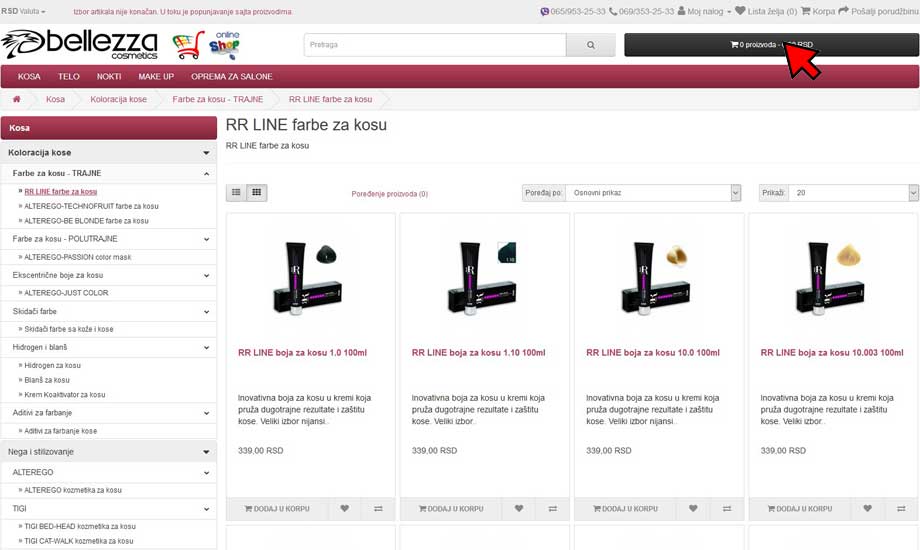Compare RR LINE 1.10 100ml product
This screenshot has width=920, height=550.
pos(552,509)
